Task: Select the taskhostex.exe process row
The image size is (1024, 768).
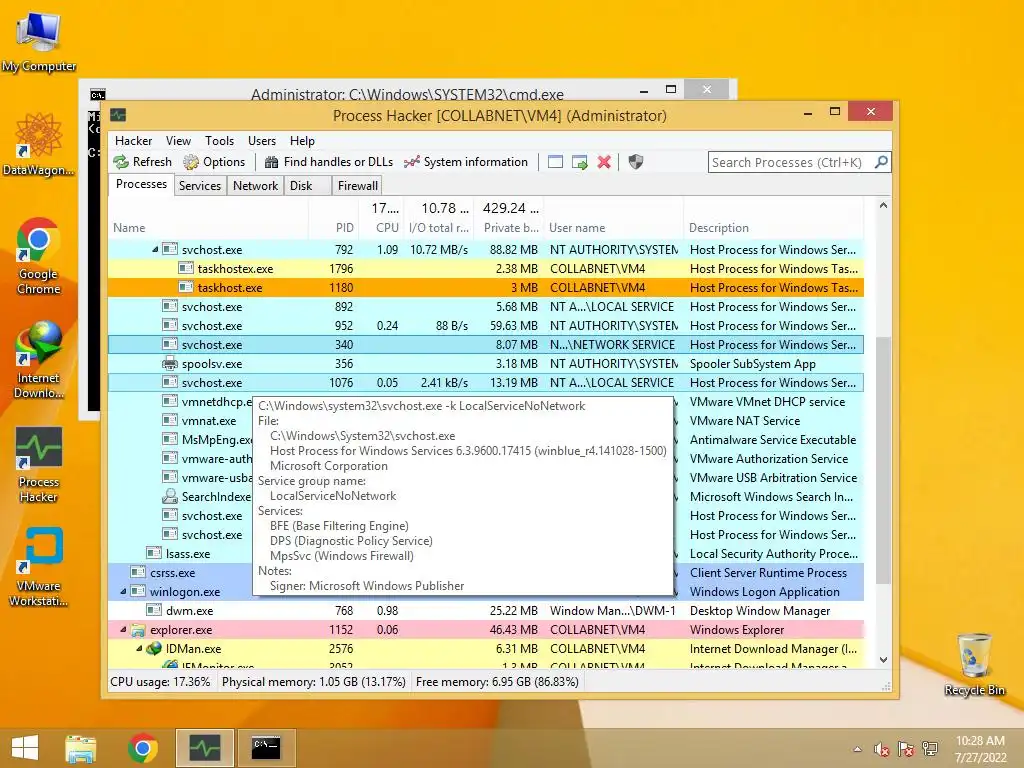Action: 486,268
